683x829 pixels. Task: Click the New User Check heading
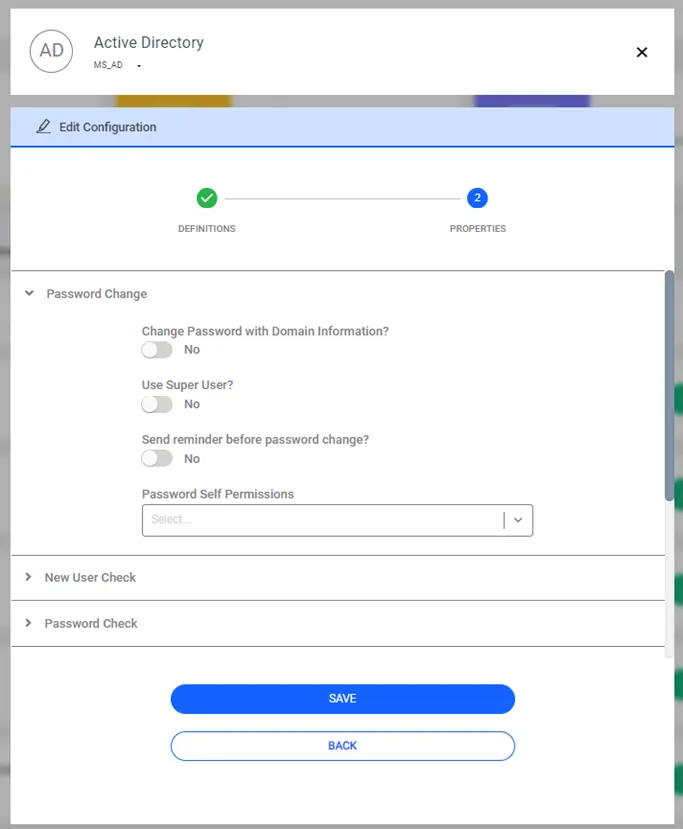(90, 578)
